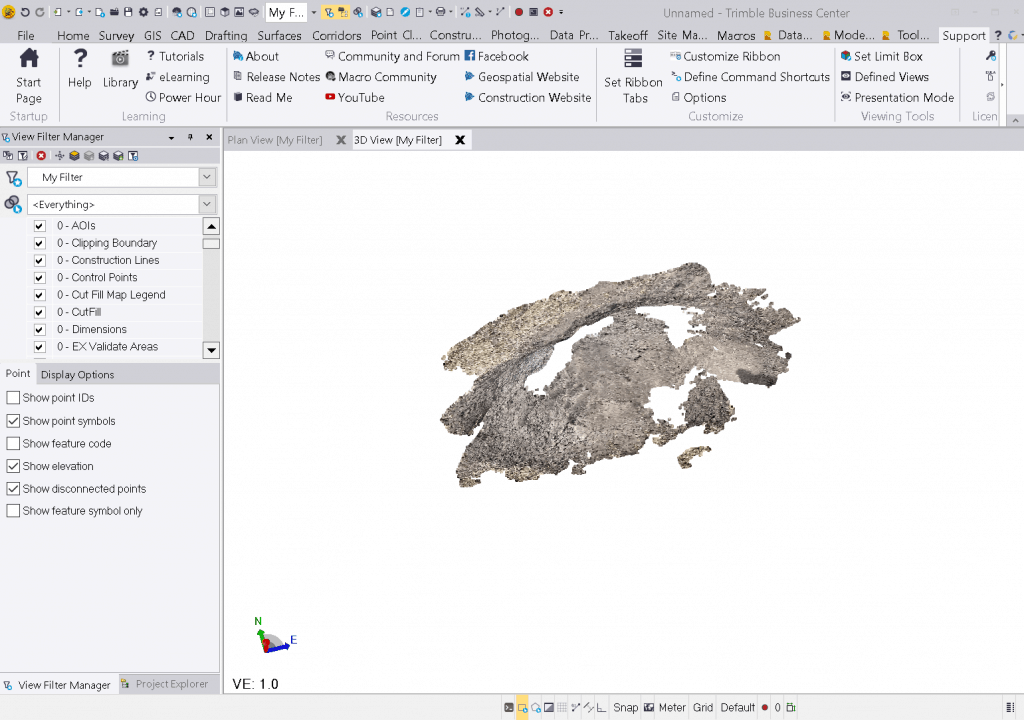This screenshot has width=1024, height=720.
Task: Click the Meter units status entry
Action: (672, 708)
